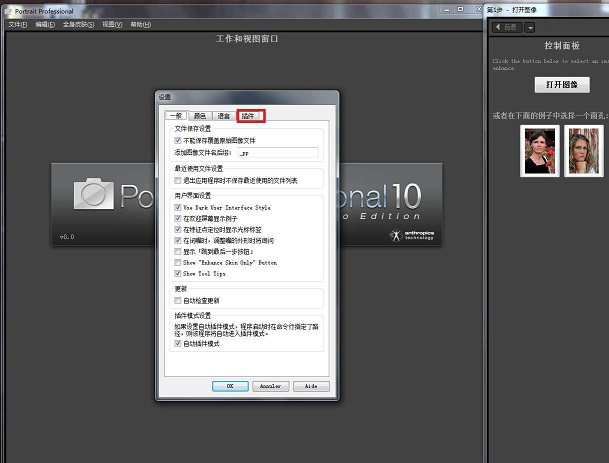Maximize the Portrait Professional window
Screen dimensions: 609x463
pos(461,9)
